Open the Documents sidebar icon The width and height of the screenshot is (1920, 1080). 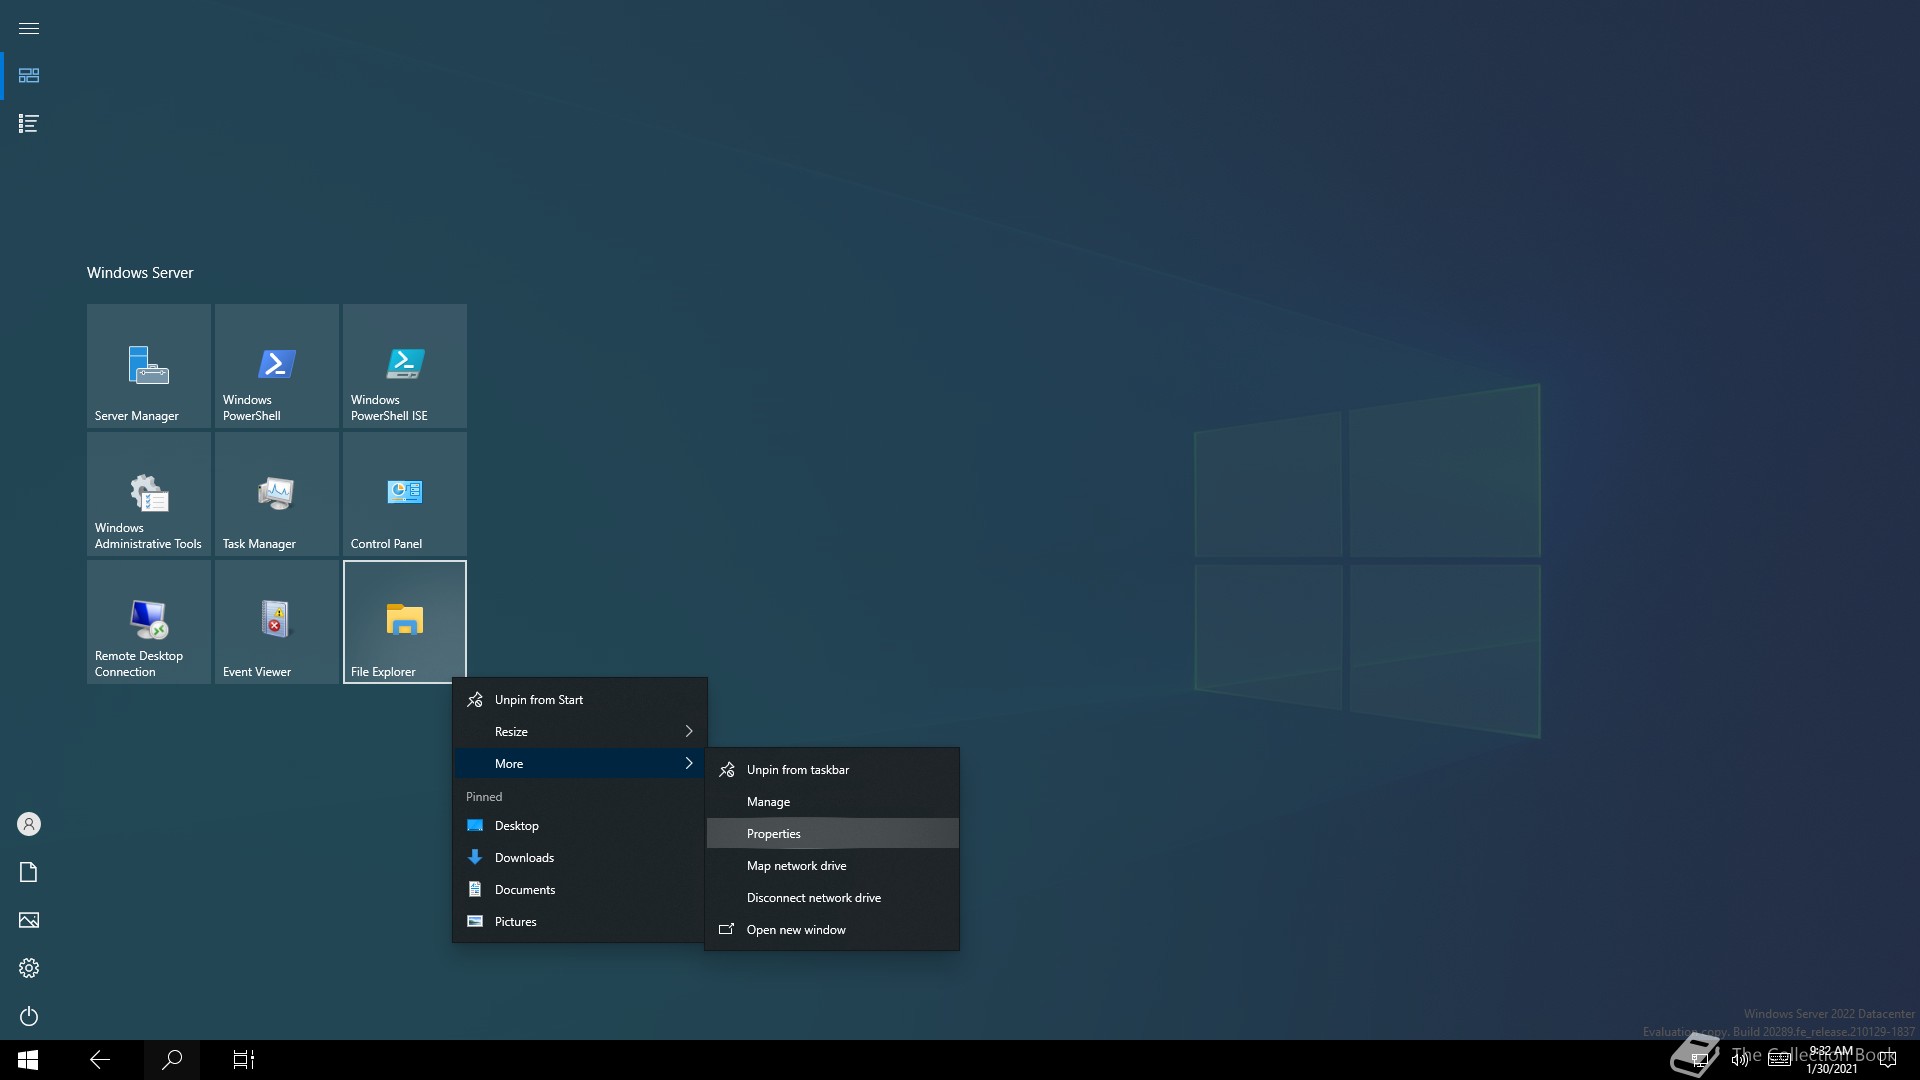(x=29, y=872)
